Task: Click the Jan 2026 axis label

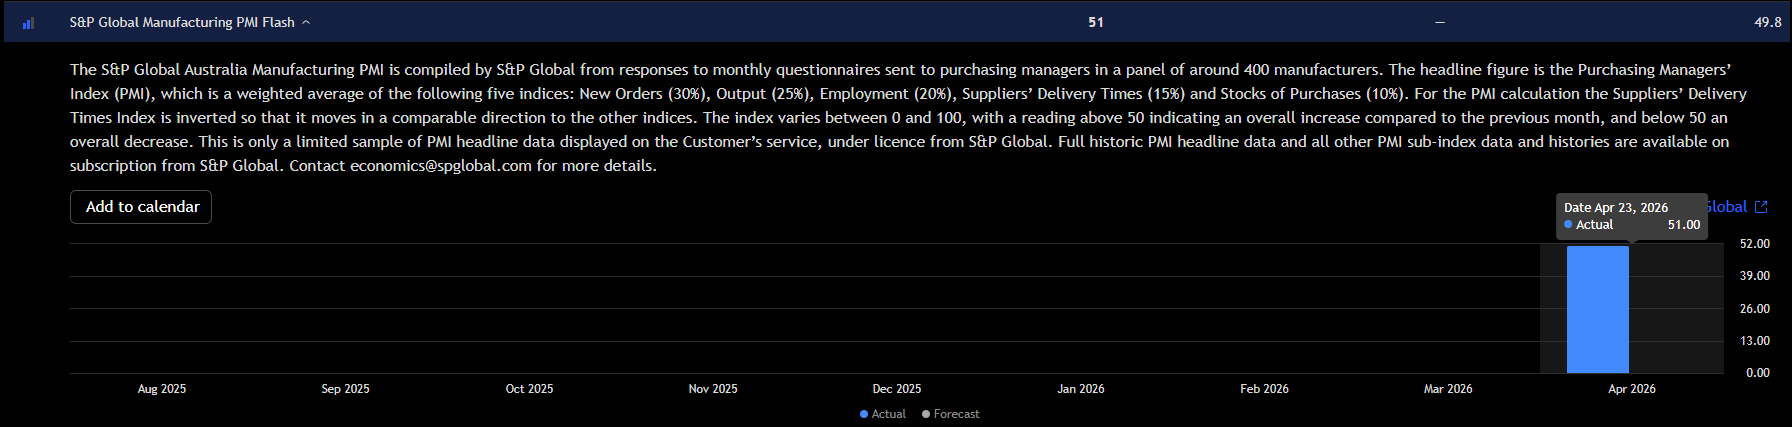Action: click(x=1081, y=389)
